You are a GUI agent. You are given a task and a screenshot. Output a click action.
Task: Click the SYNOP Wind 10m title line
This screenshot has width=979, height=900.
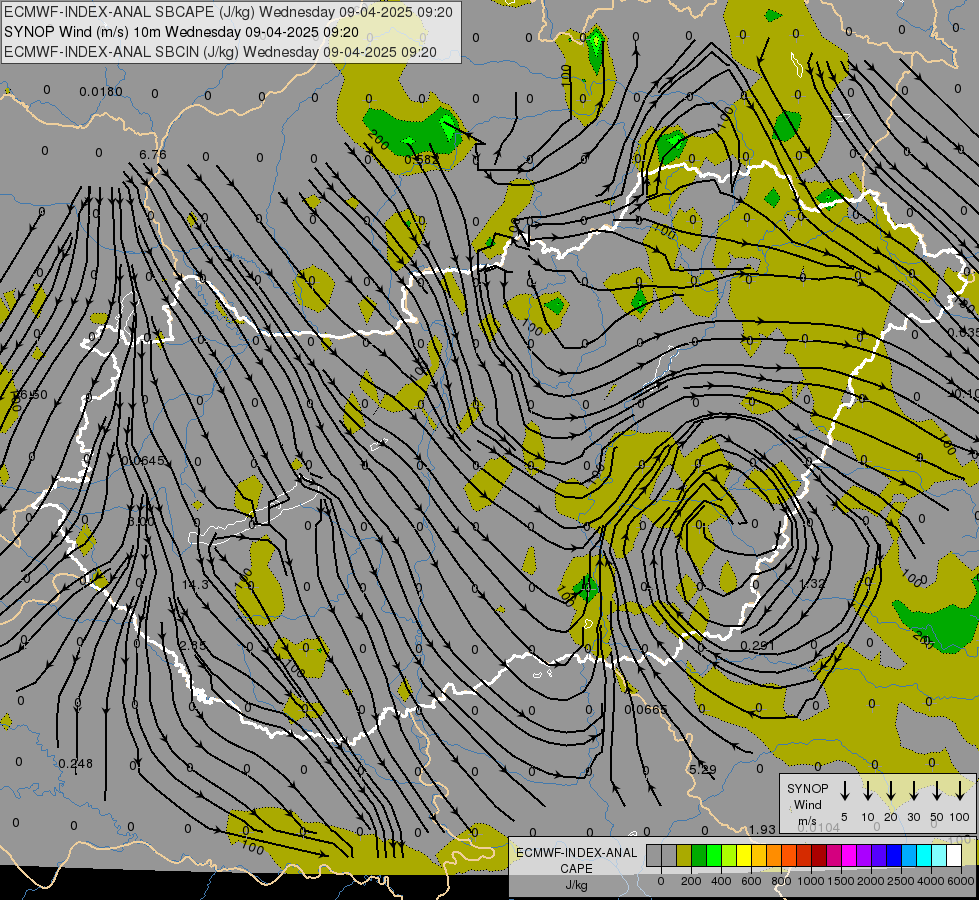[181, 32]
